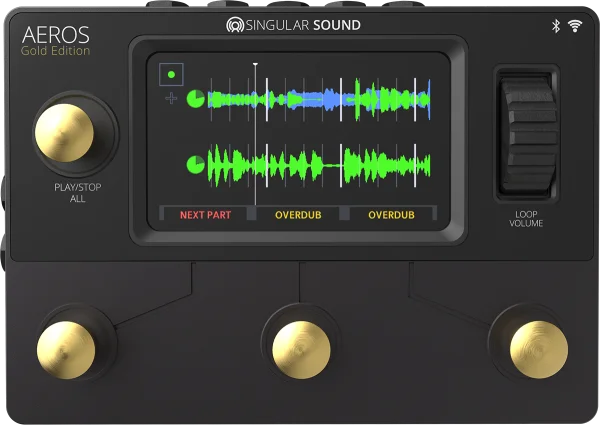The height and width of the screenshot is (425, 600).
Task: Tap the right OVERDUB label
Action: [391, 215]
